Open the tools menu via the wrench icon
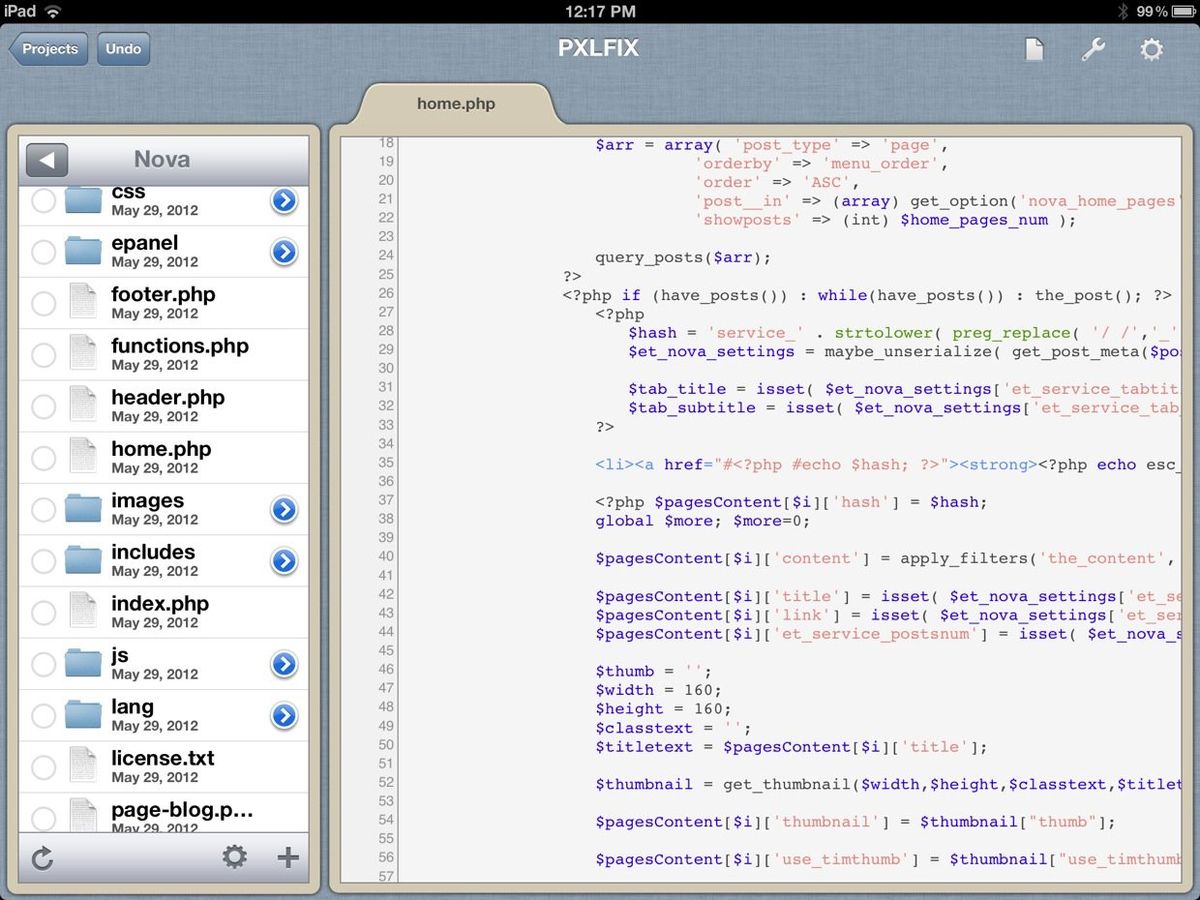 point(1093,48)
